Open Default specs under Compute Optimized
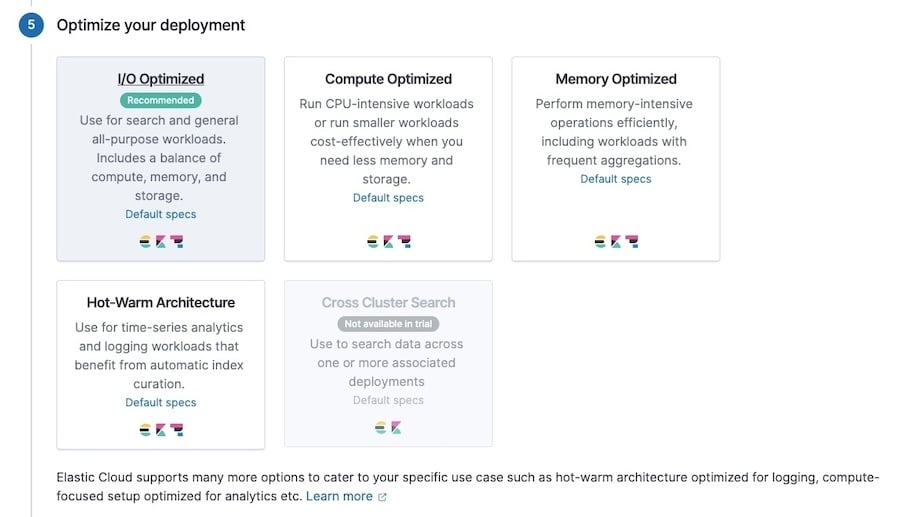900x517 pixels. click(x=388, y=198)
